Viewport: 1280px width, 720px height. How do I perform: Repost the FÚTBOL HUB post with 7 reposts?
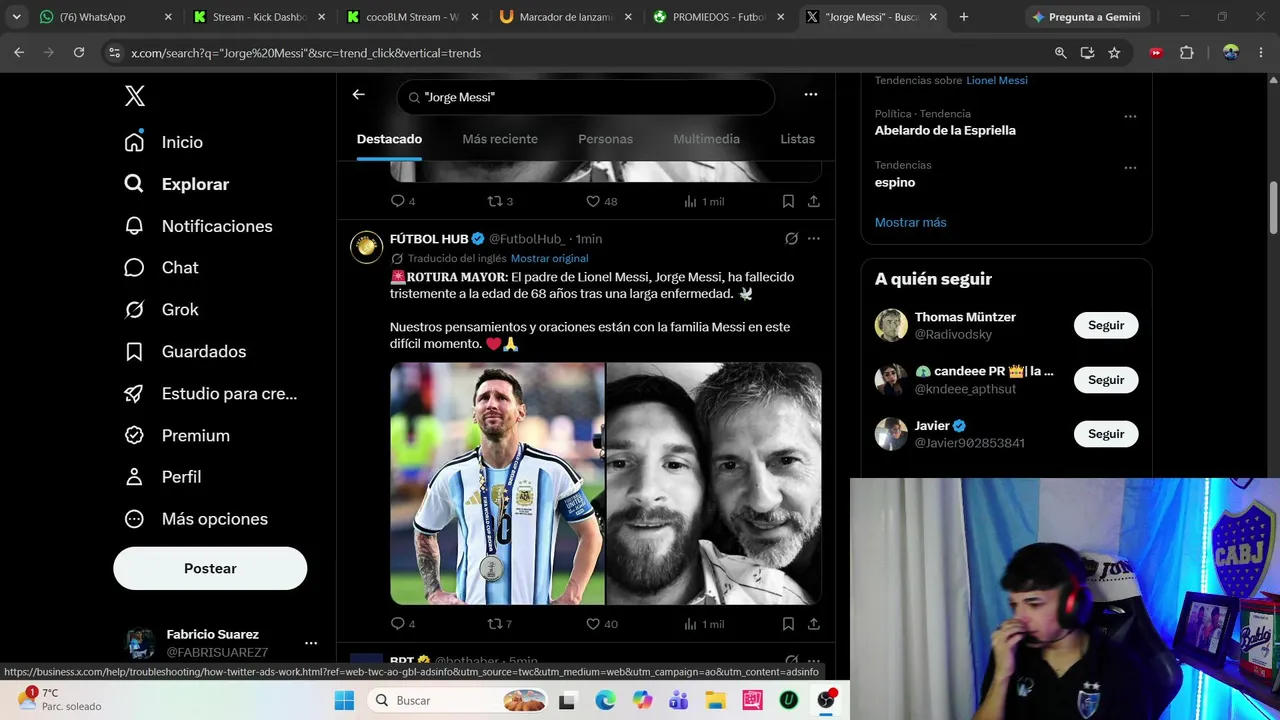coord(494,624)
